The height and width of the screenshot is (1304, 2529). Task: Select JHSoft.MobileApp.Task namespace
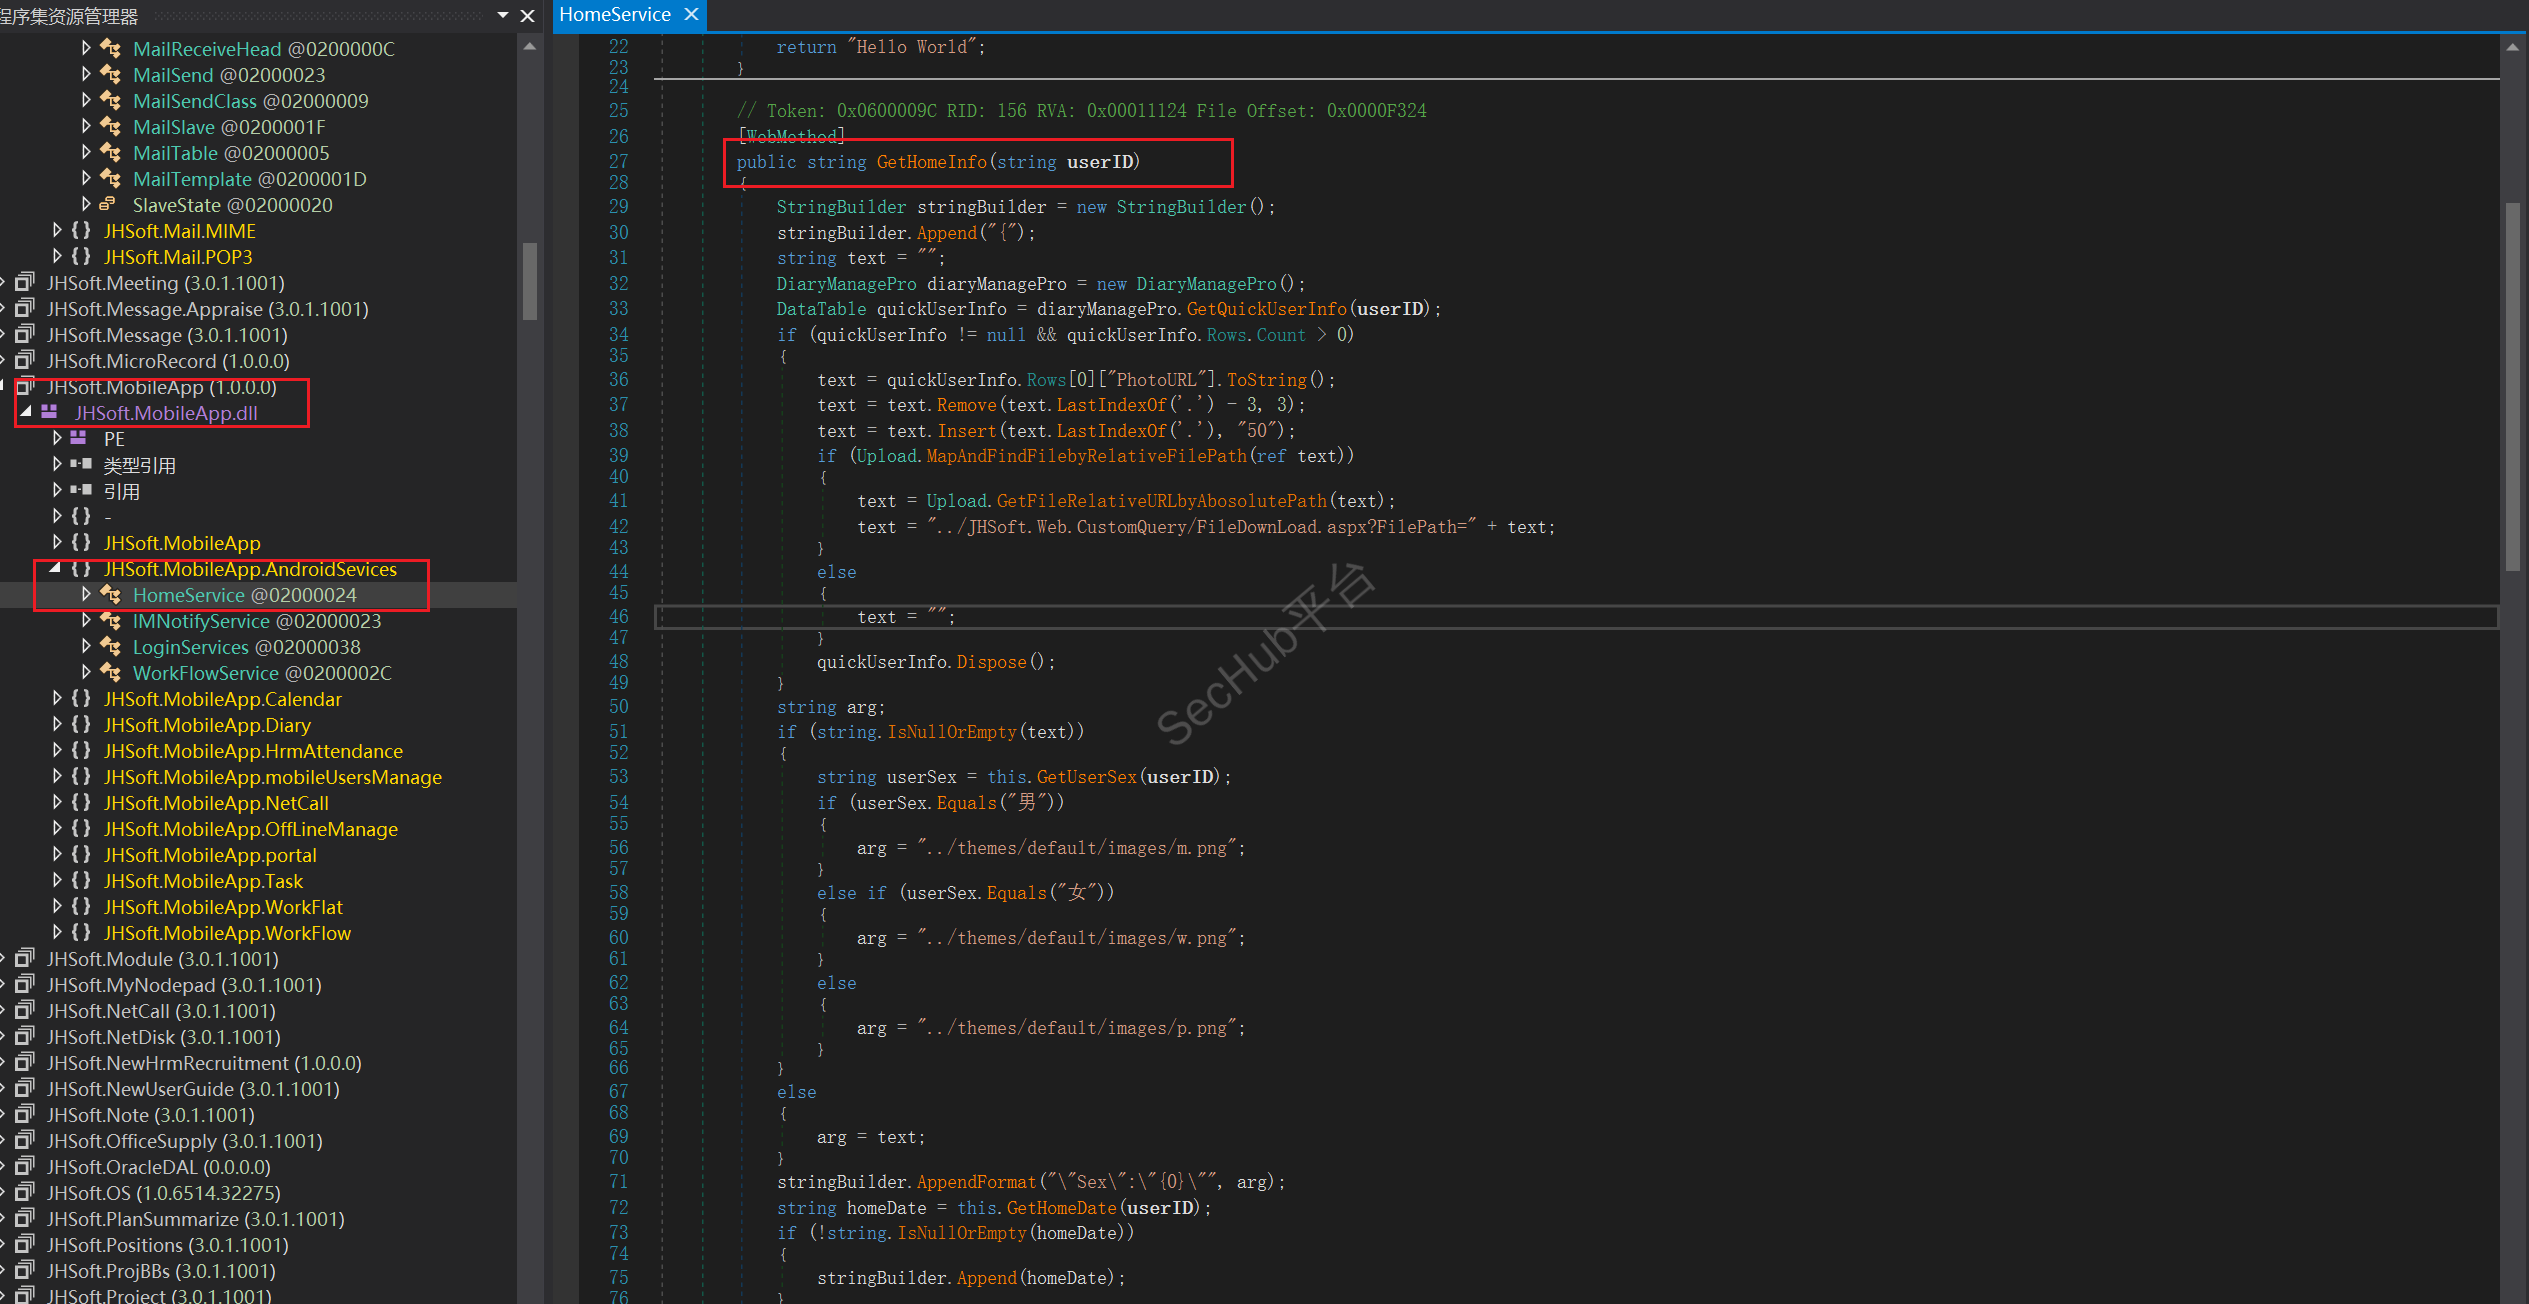[203, 881]
